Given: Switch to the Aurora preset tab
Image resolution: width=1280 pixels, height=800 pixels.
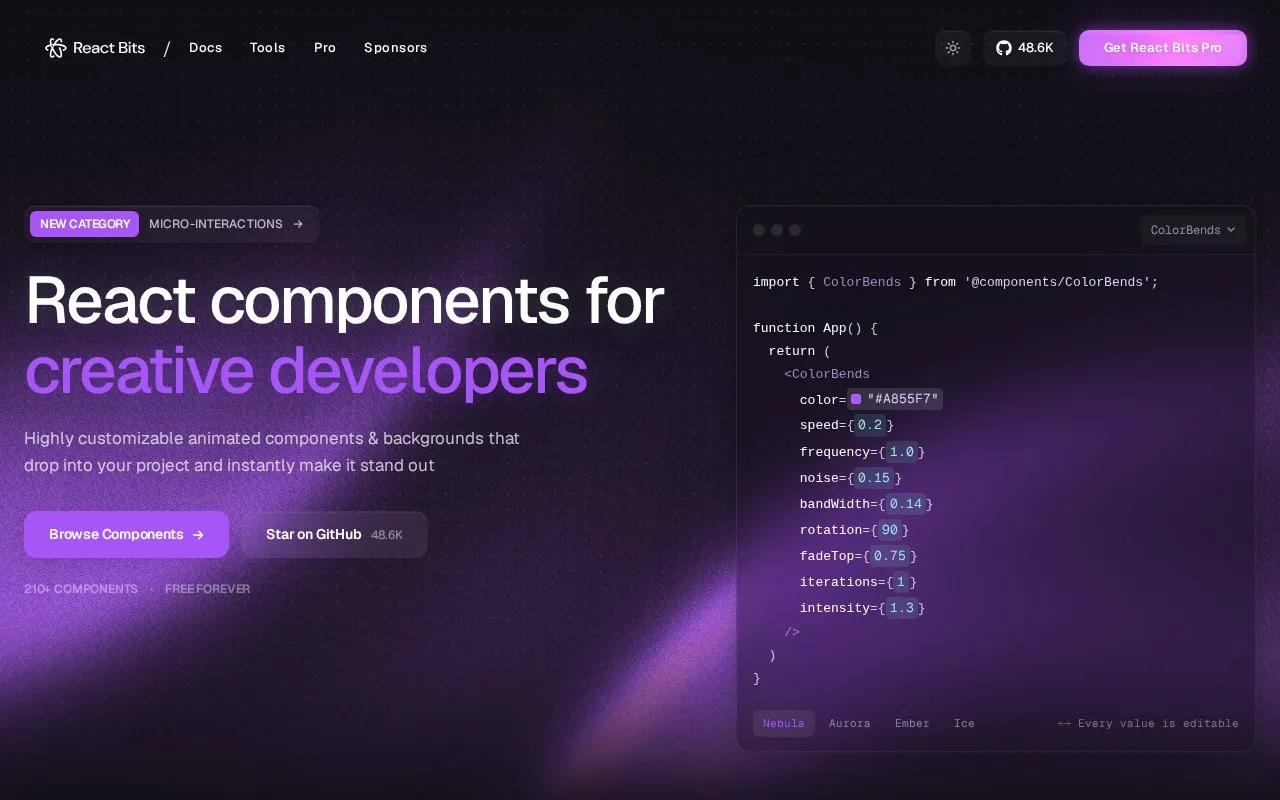Looking at the screenshot, I should coord(850,723).
